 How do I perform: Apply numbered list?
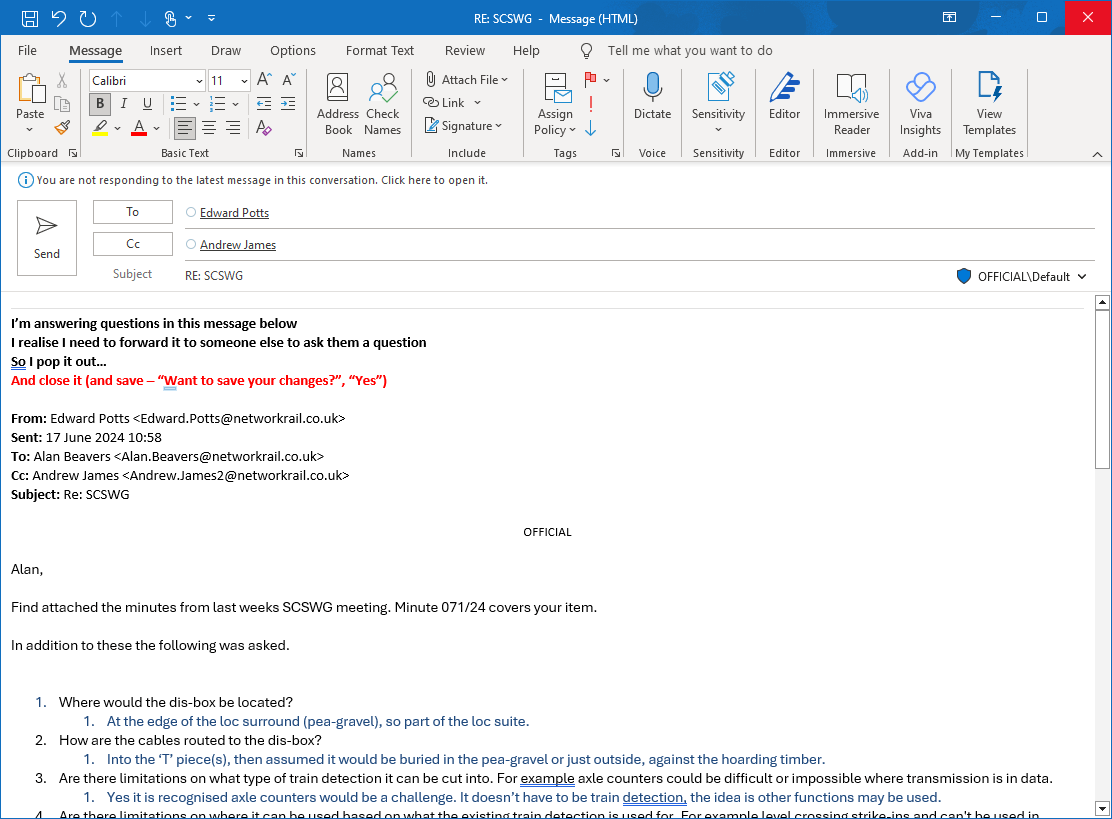[x=218, y=104]
